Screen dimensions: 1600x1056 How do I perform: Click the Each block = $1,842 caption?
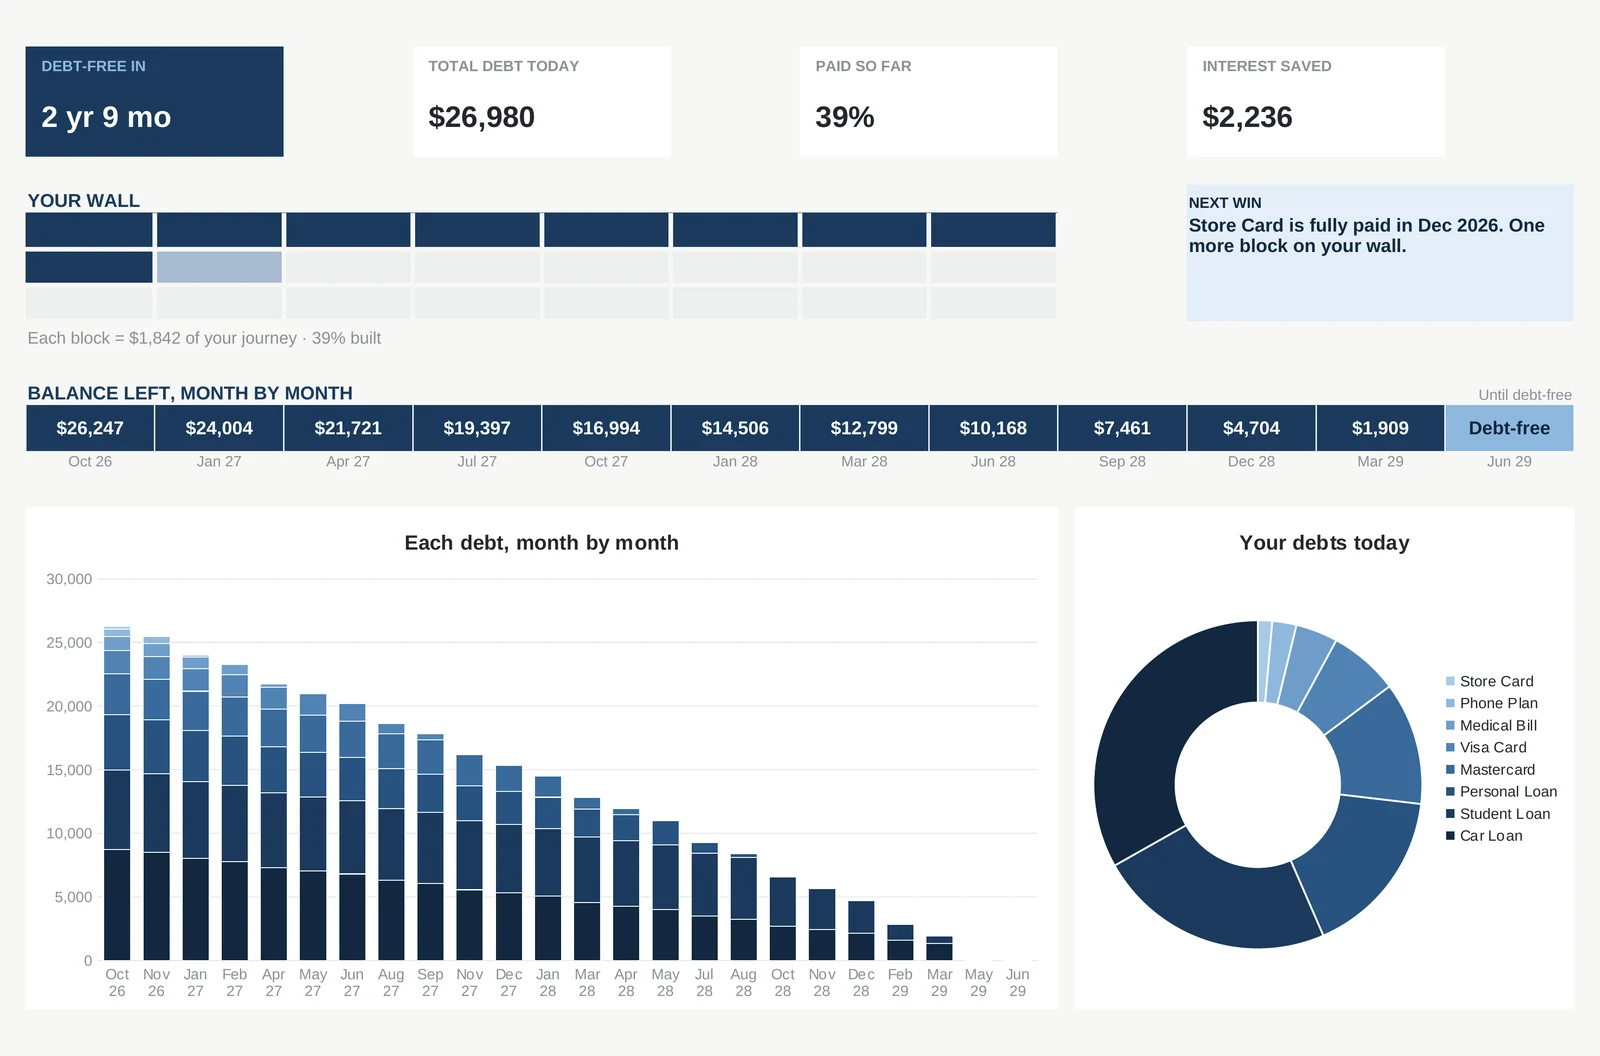pos(204,338)
